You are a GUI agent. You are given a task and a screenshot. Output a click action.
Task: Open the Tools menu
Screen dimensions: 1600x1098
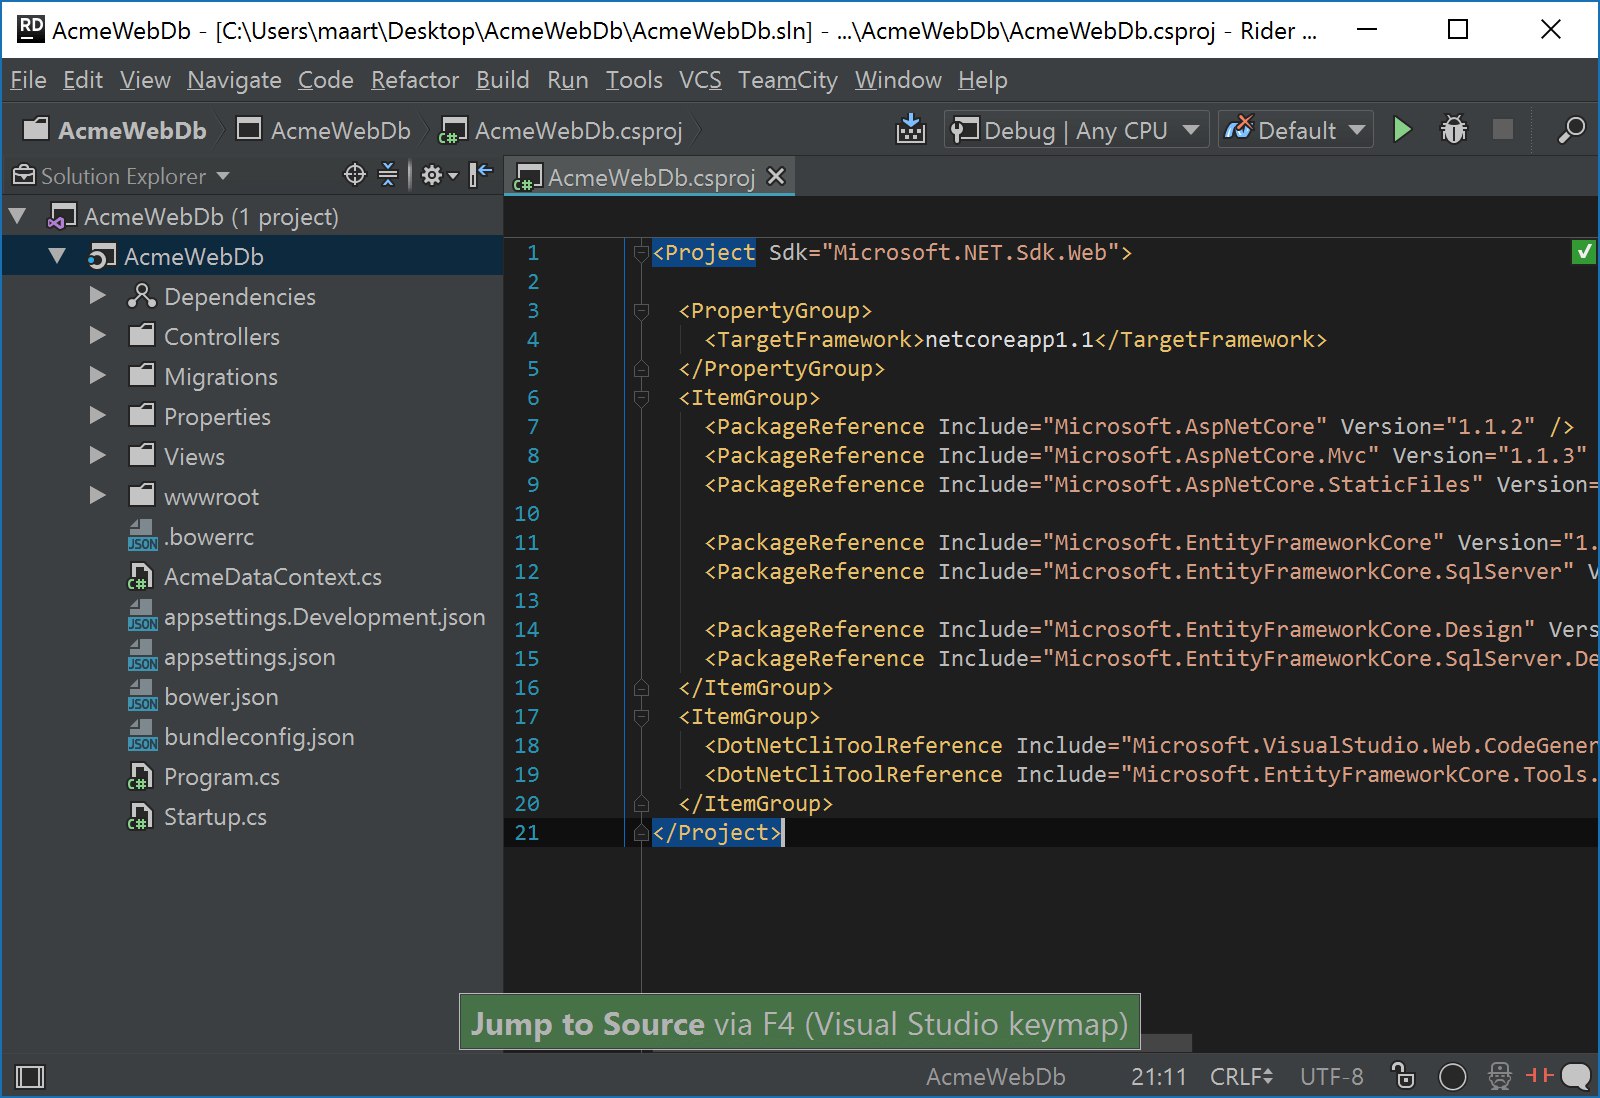coord(634,80)
